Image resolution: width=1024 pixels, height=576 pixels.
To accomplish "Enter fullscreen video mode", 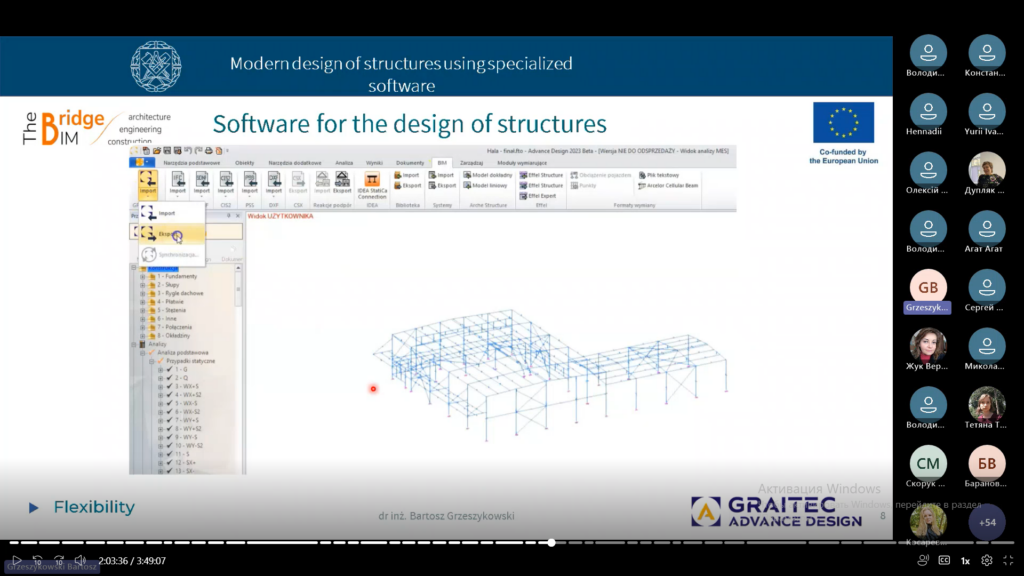I will (1008, 561).
